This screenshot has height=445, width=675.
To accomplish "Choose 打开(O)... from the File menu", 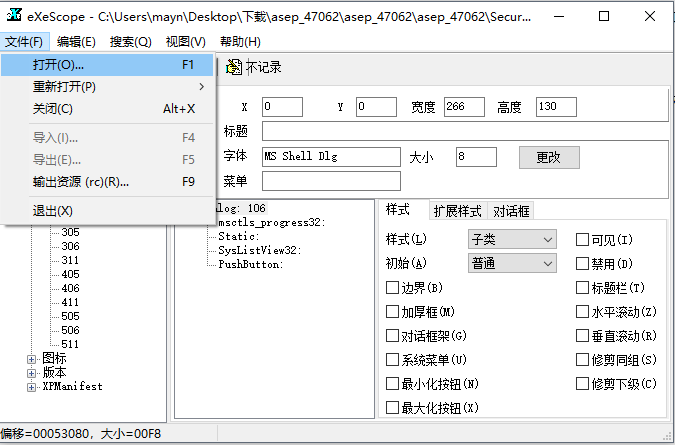I will click(x=107, y=65).
